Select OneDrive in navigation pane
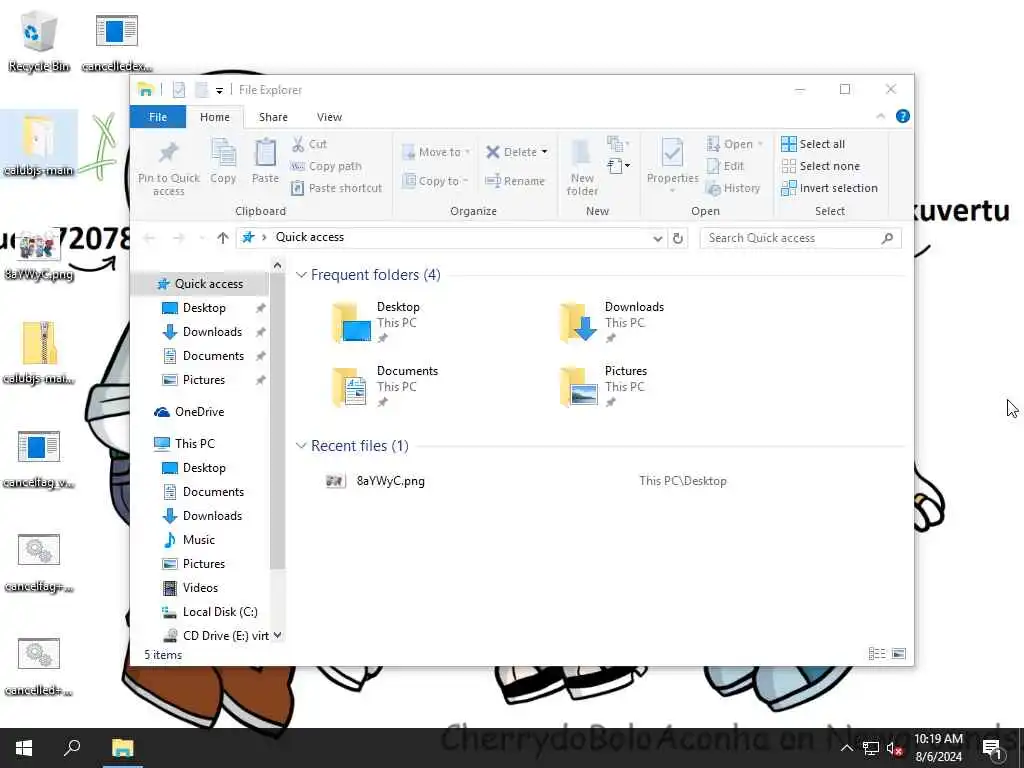This screenshot has height=768, width=1024. tap(190, 411)
